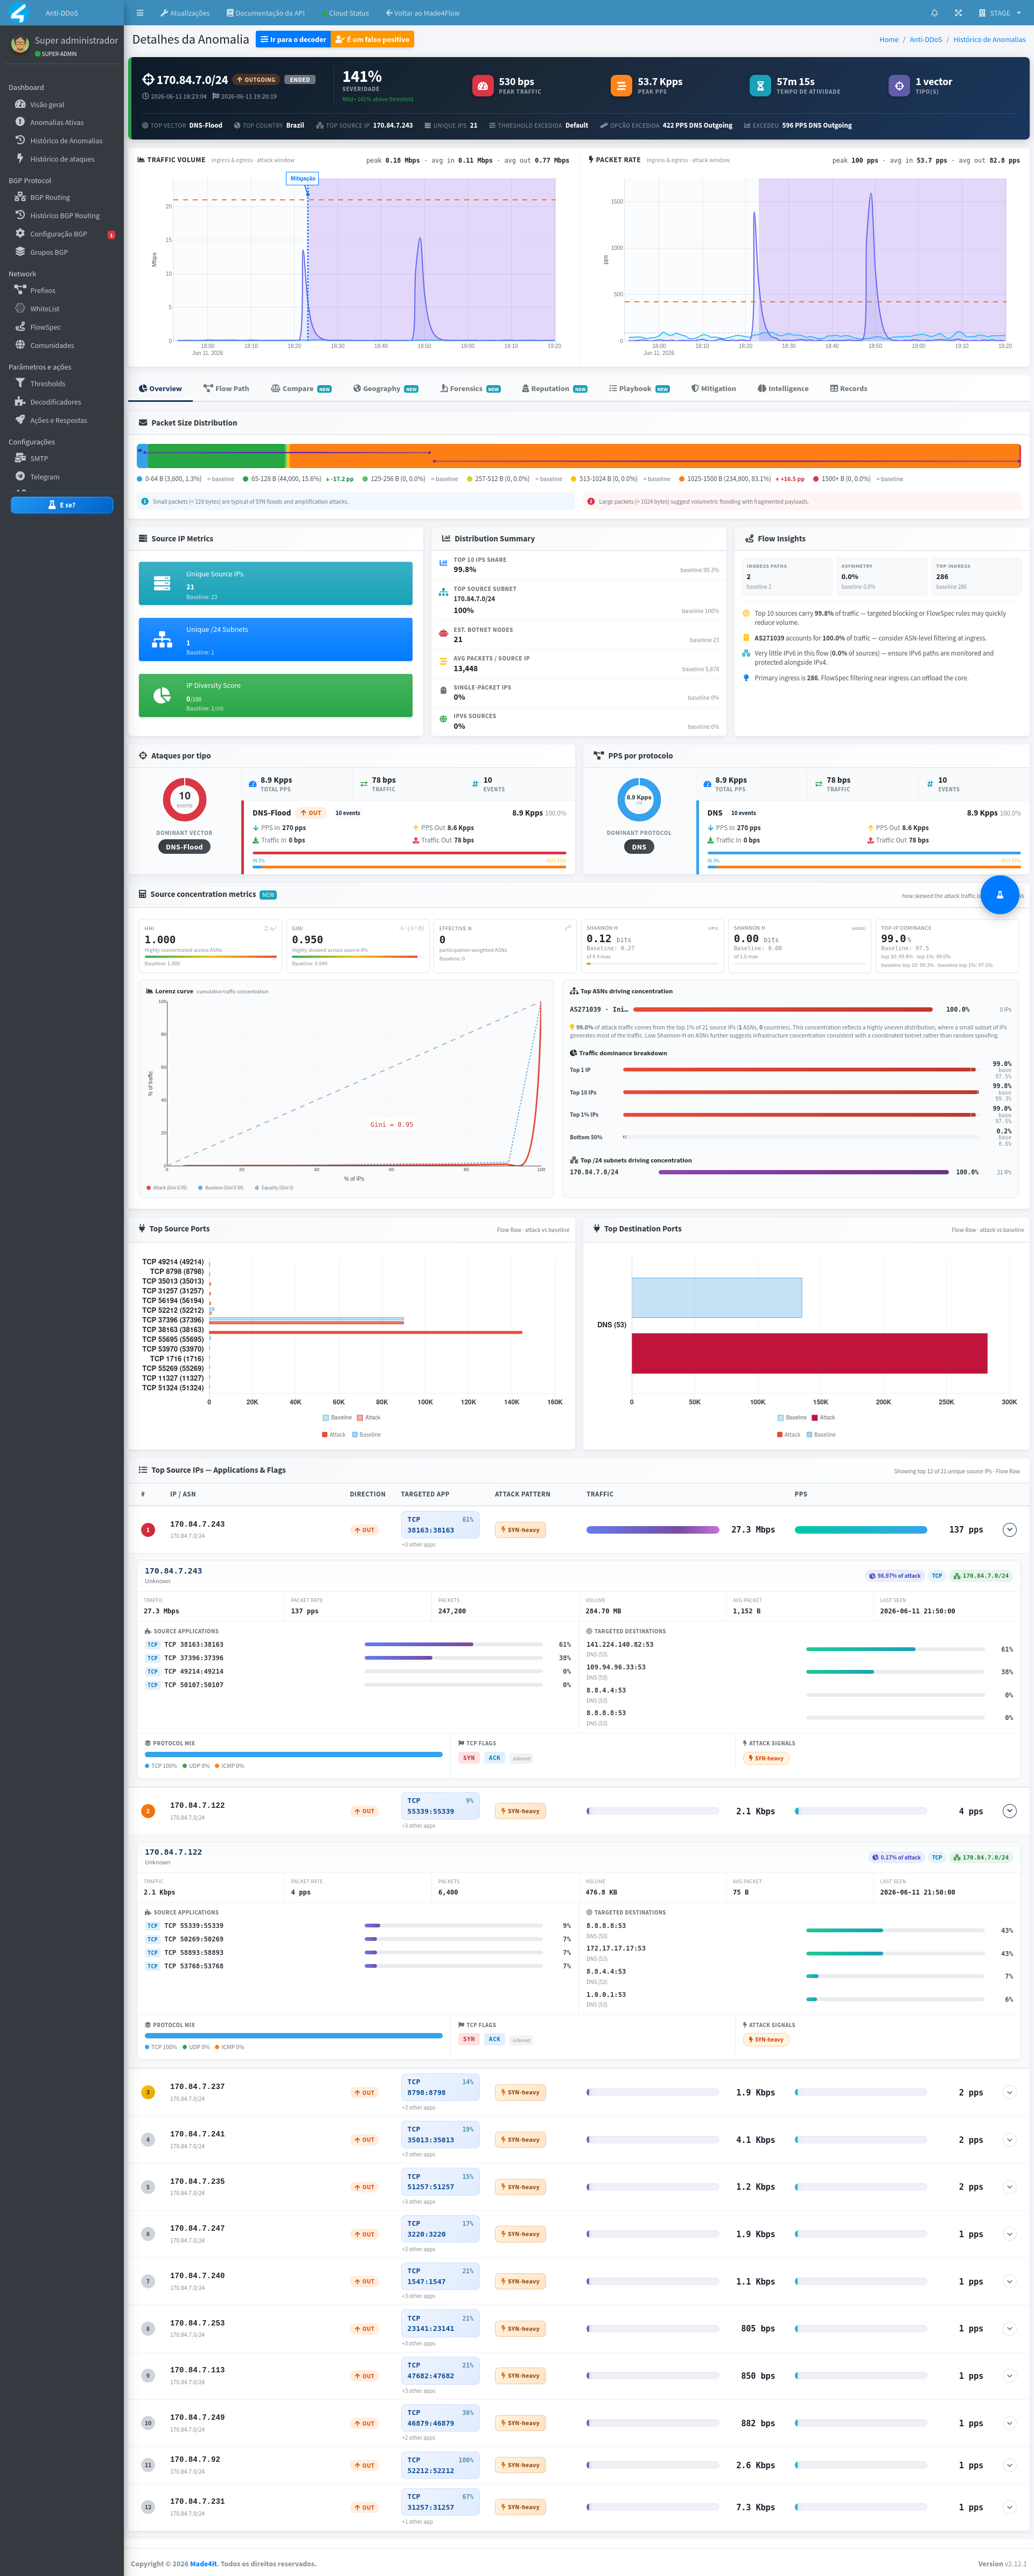Viewport: 1034px width, 2576px height.
Task: Expand the 170.84.7.247 row chevron
Action: (x=1009, y=2234)
